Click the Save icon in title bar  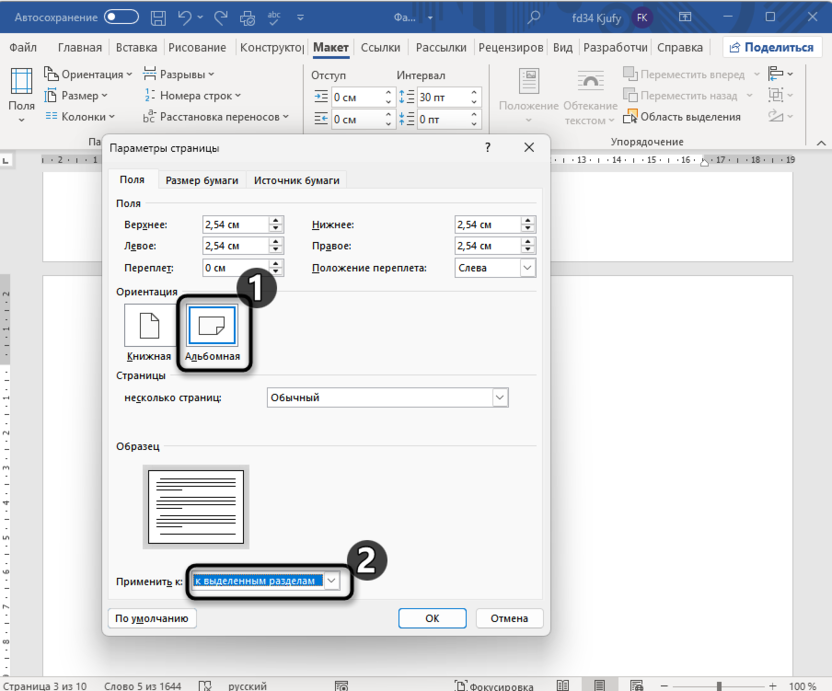[x=158, y=17]
